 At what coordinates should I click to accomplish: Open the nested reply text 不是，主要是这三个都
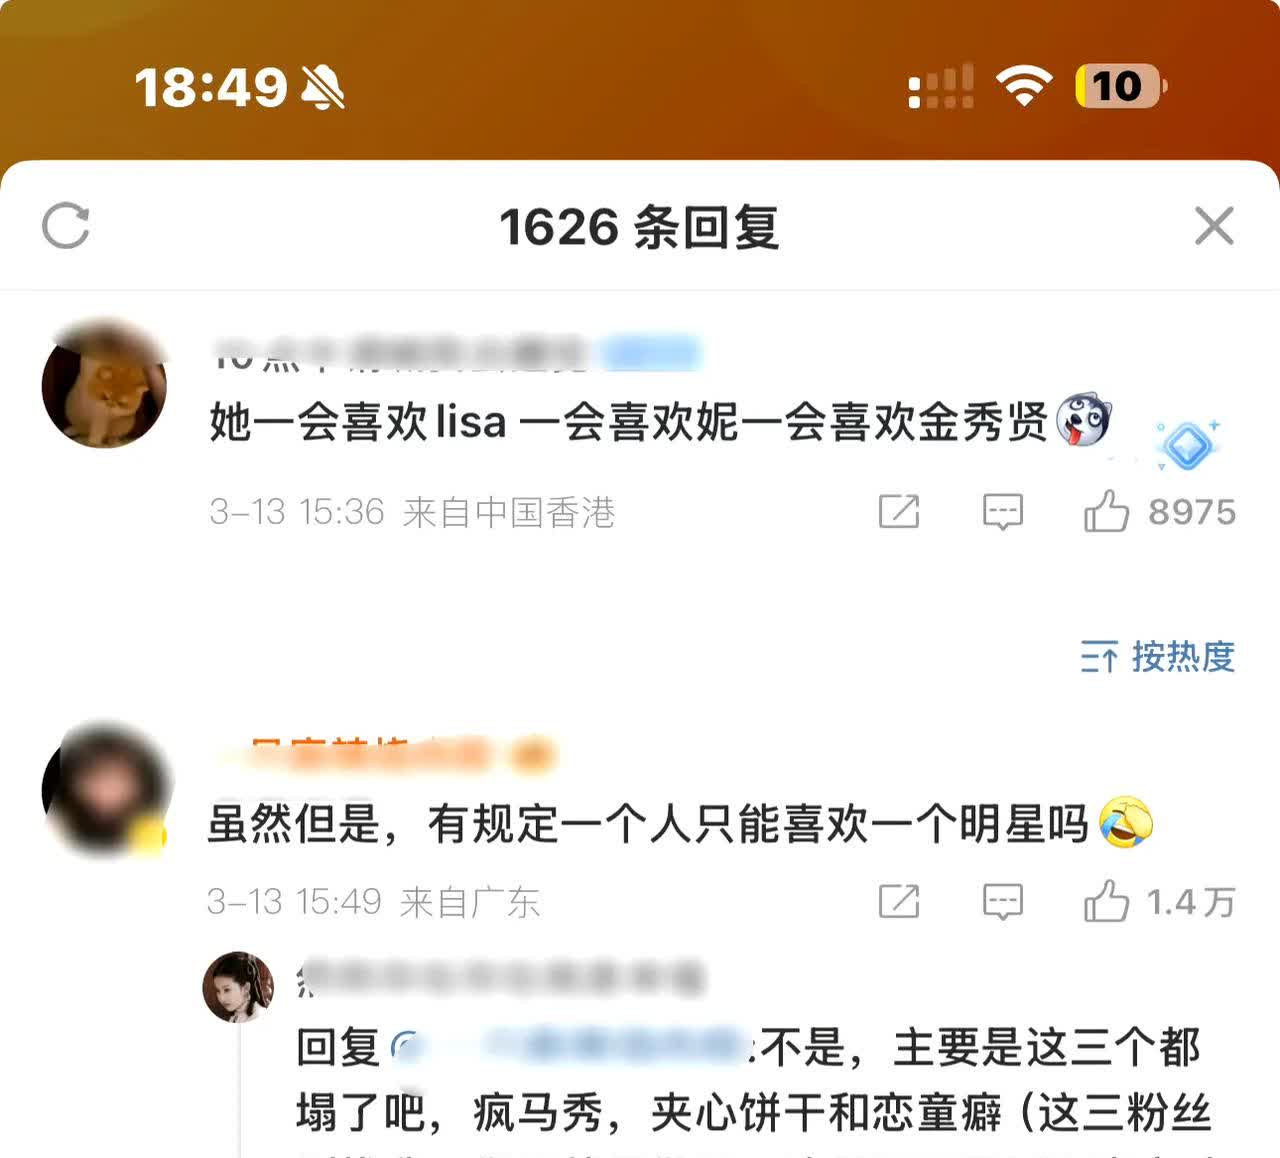pos(980,1047)
